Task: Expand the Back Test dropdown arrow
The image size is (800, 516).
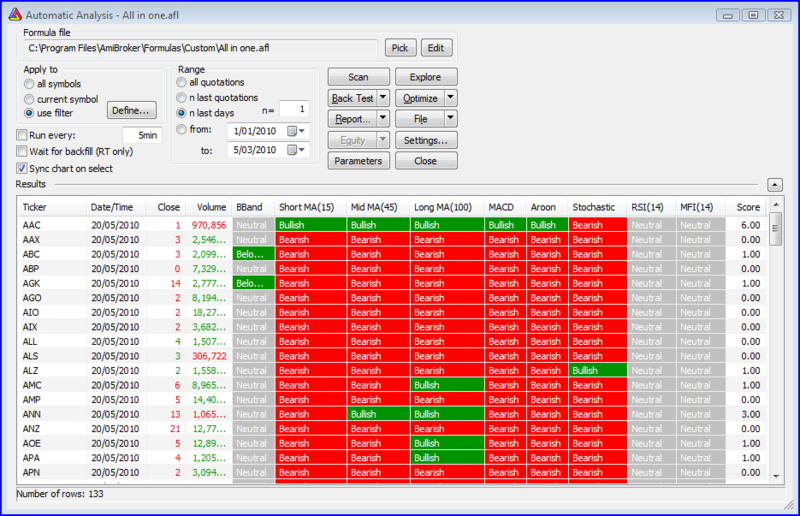Action: pos(383,98)
